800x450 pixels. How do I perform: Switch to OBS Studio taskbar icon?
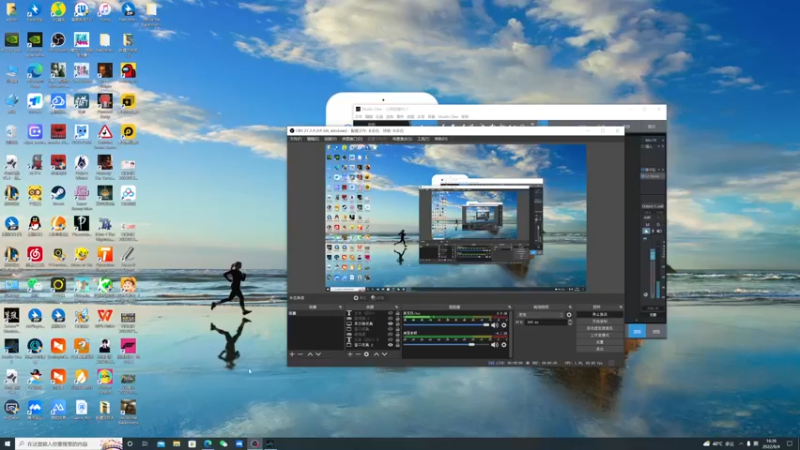255,444
